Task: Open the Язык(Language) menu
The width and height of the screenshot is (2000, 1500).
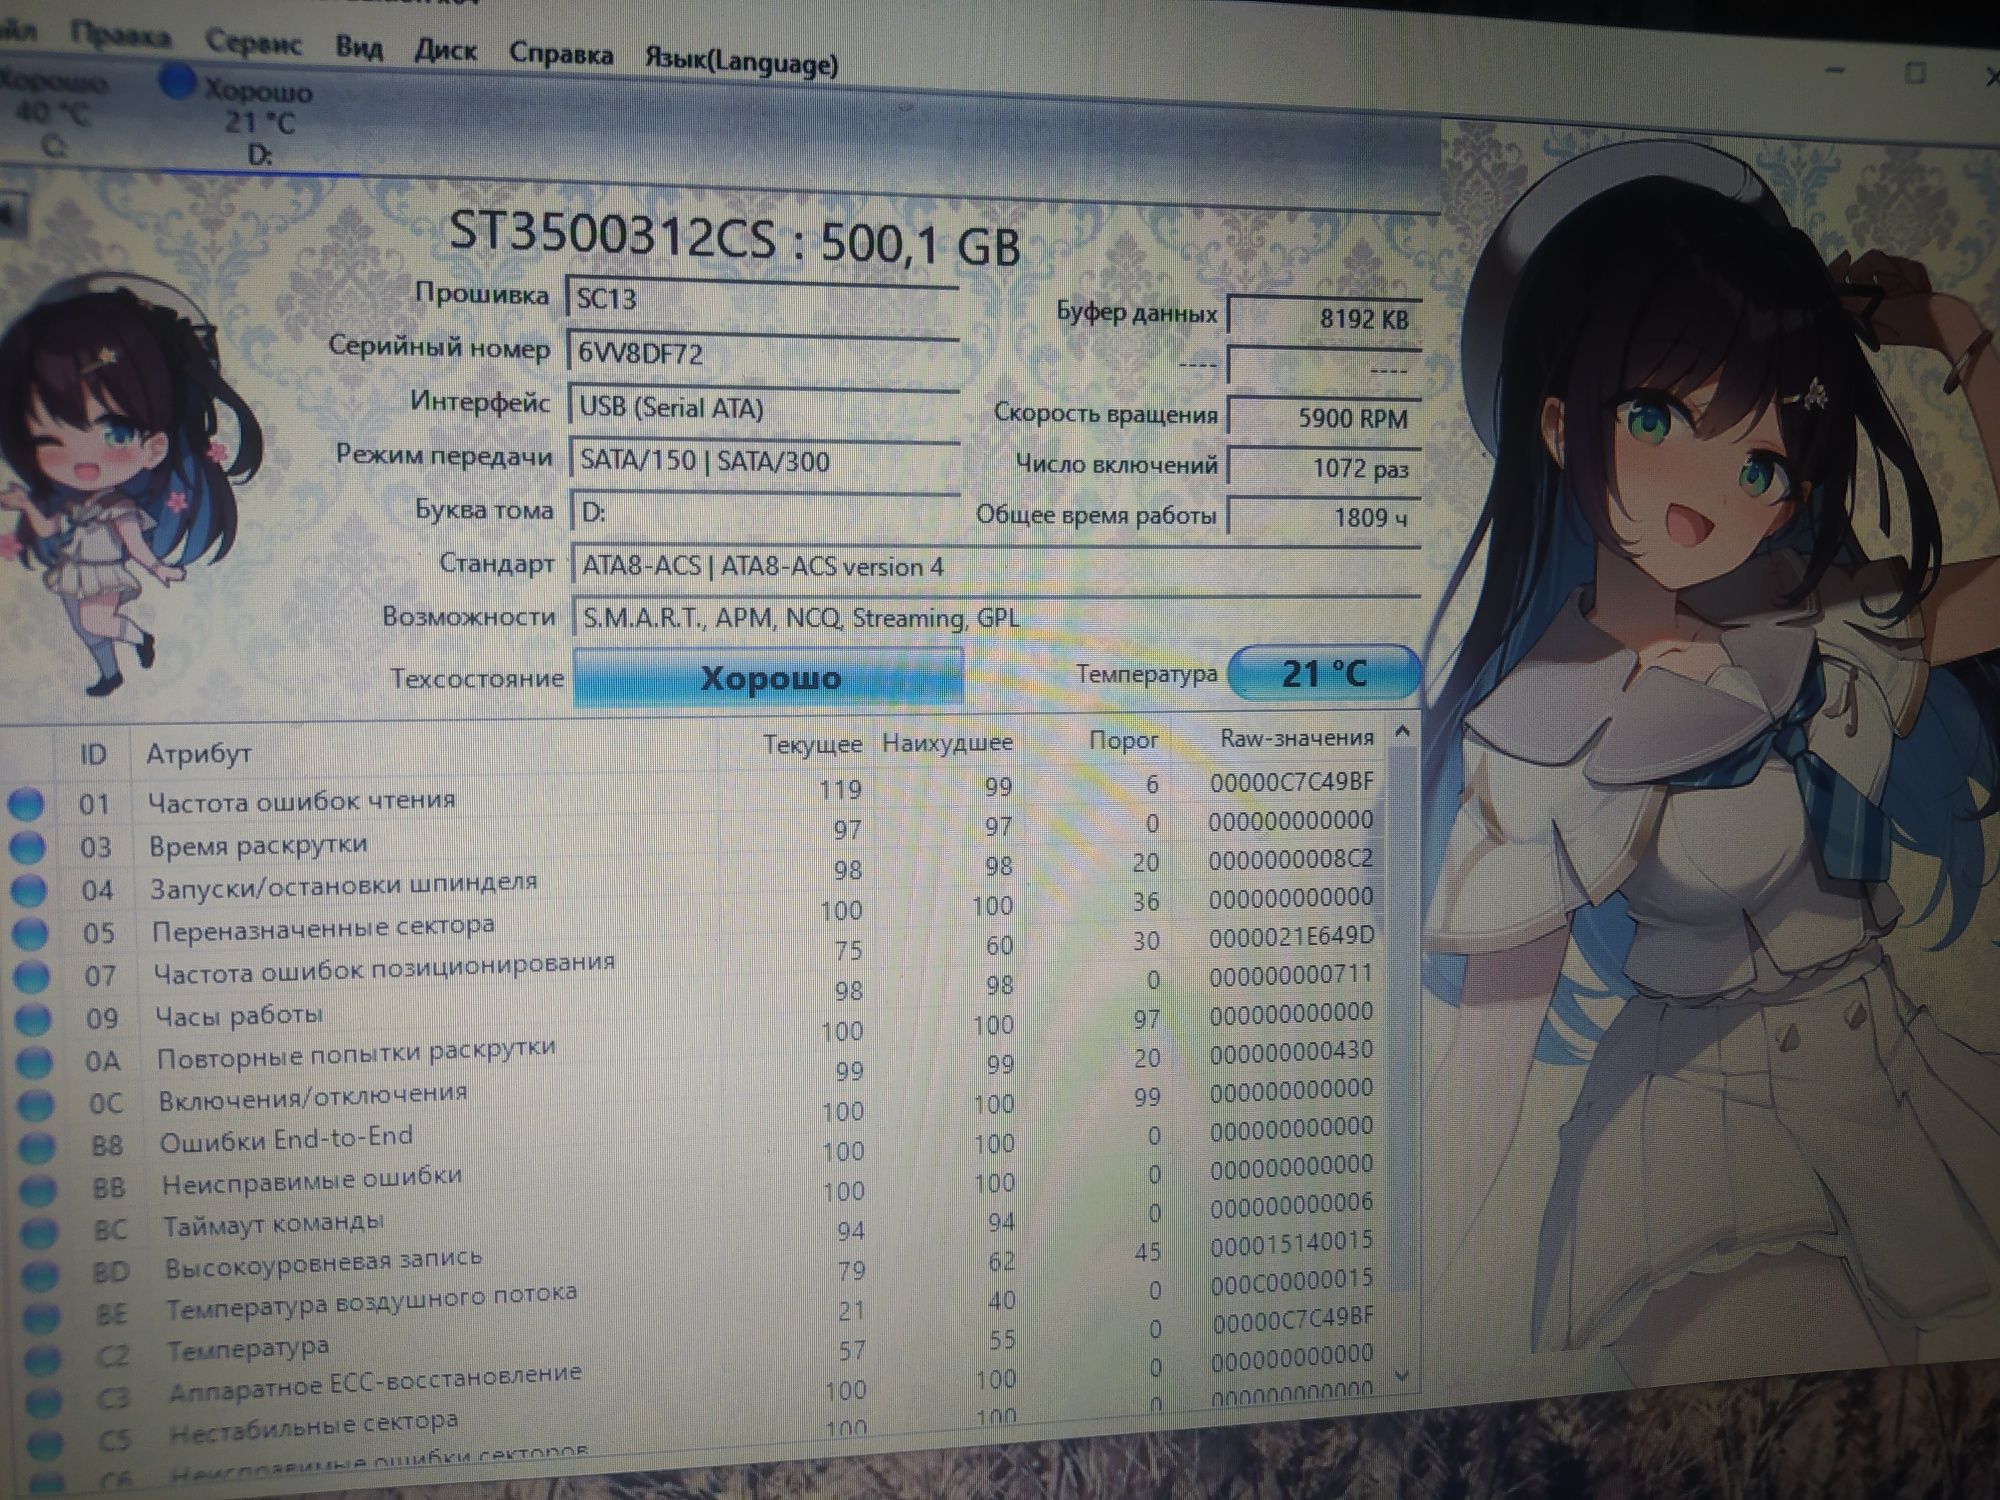Action: click(741, 62)
